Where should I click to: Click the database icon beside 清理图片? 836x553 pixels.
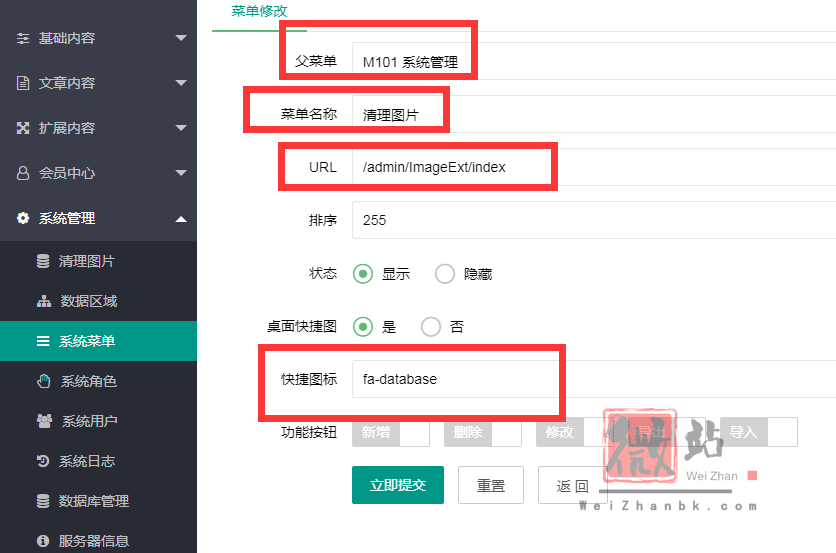(43, 261)
